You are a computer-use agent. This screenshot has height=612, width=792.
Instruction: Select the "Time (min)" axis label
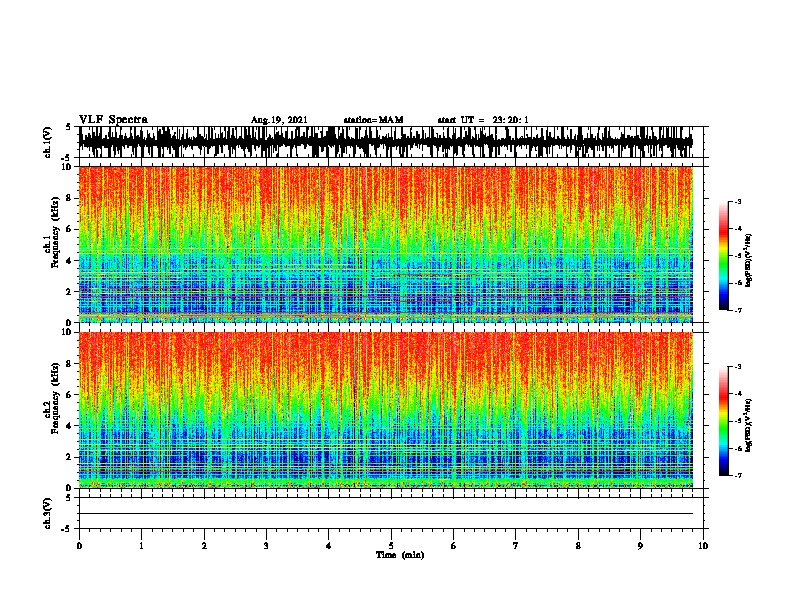coord(400,555)
